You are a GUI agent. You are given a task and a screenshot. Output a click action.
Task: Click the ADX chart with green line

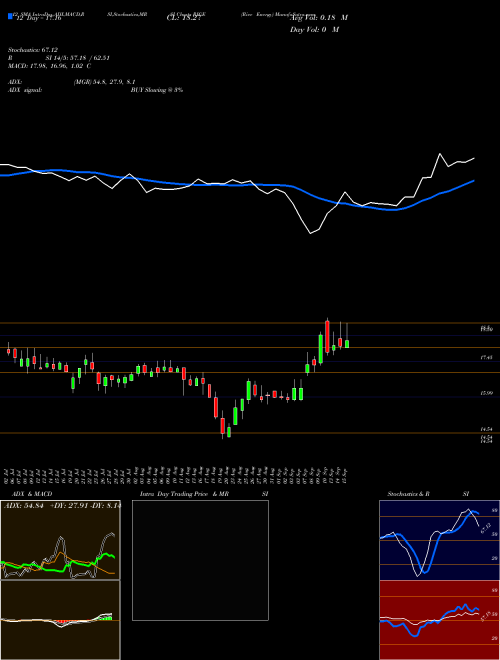[60, 540]
